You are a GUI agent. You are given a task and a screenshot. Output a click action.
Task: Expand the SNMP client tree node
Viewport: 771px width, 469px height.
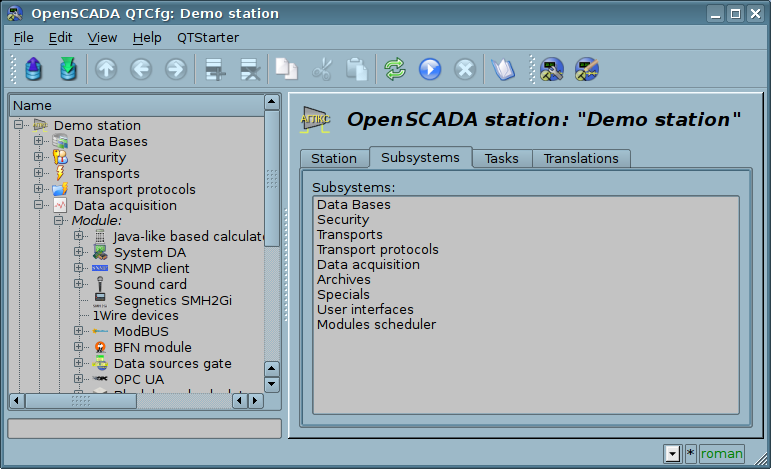tap(79, 267)
